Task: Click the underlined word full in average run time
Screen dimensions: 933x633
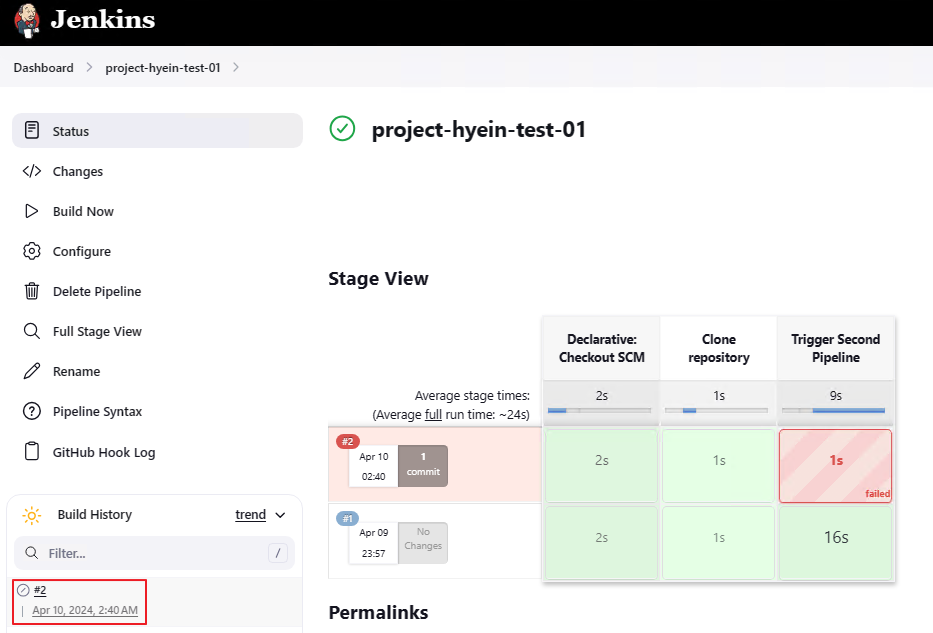Action: (x=433, y=415)
